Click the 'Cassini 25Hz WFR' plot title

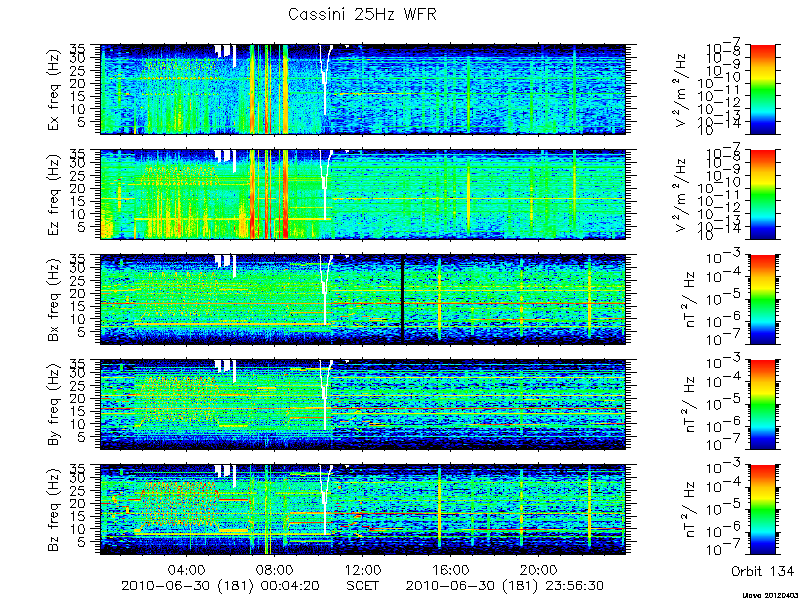pos(362,14)
